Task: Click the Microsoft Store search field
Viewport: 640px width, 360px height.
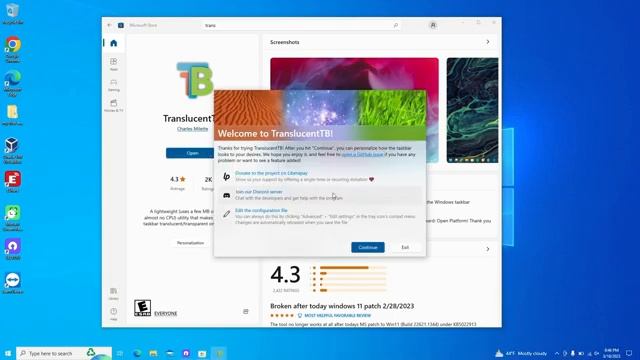Action: (x=302, y=25)
